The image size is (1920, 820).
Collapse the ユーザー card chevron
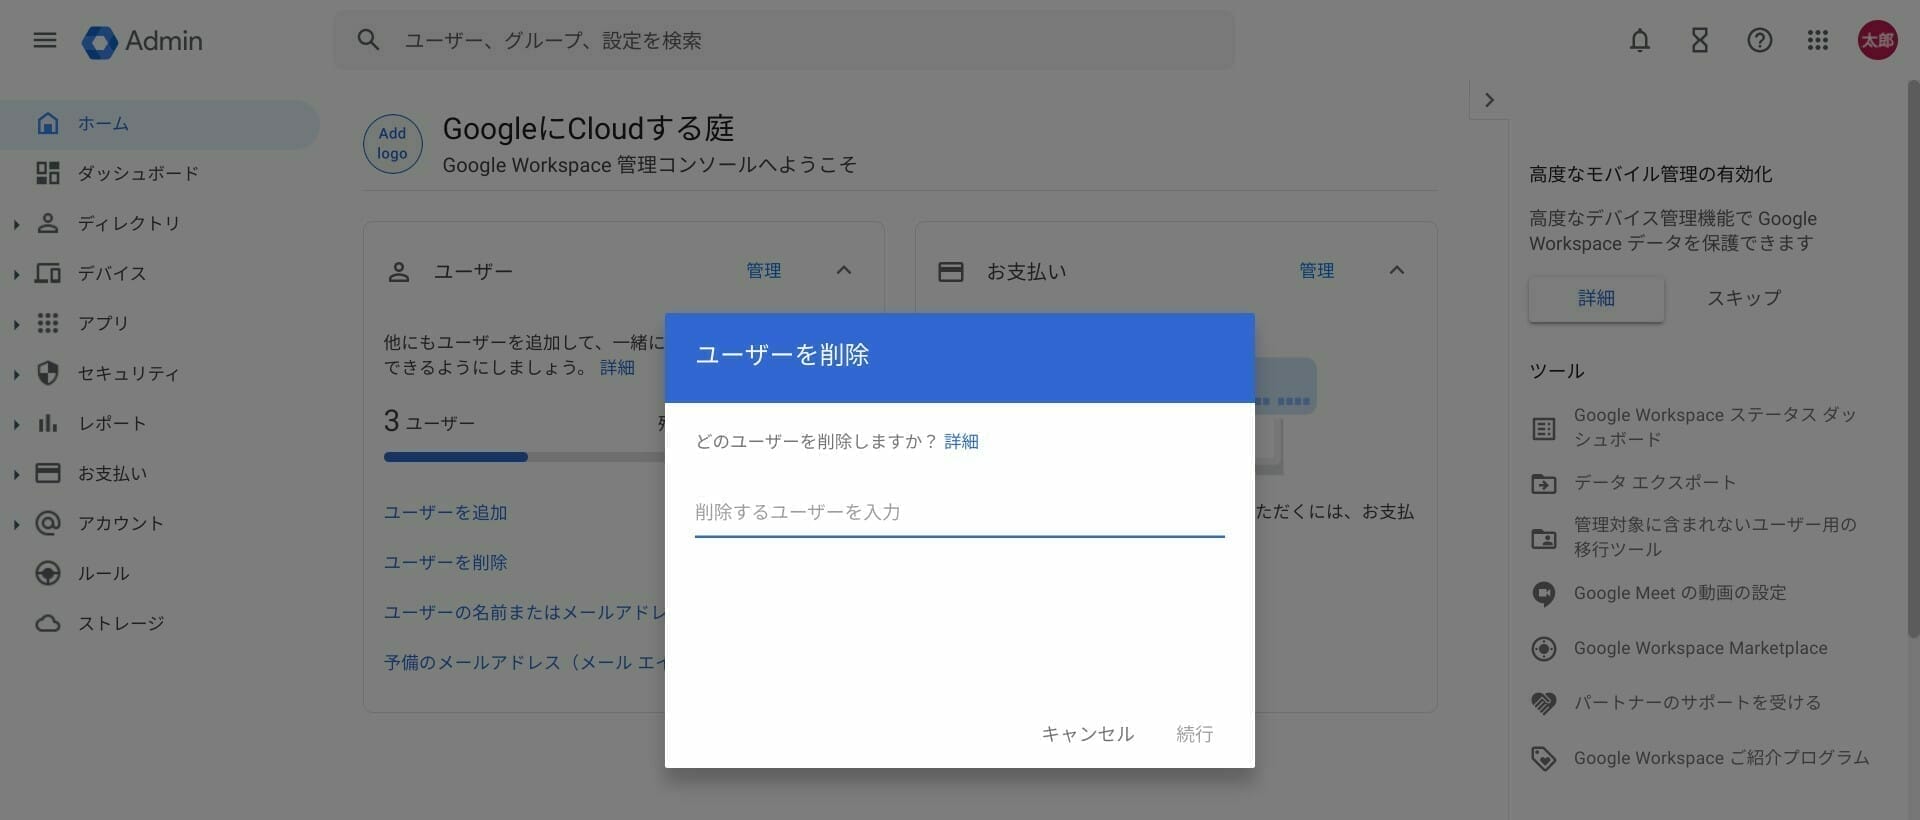pos(844,270)
